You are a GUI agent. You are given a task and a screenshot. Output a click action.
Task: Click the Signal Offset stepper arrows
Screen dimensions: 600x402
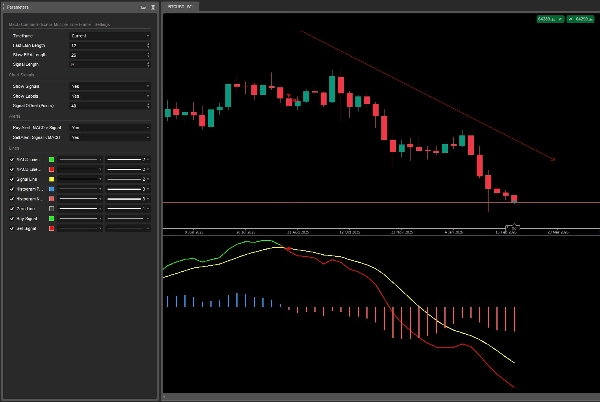click(x=148, y=106)
